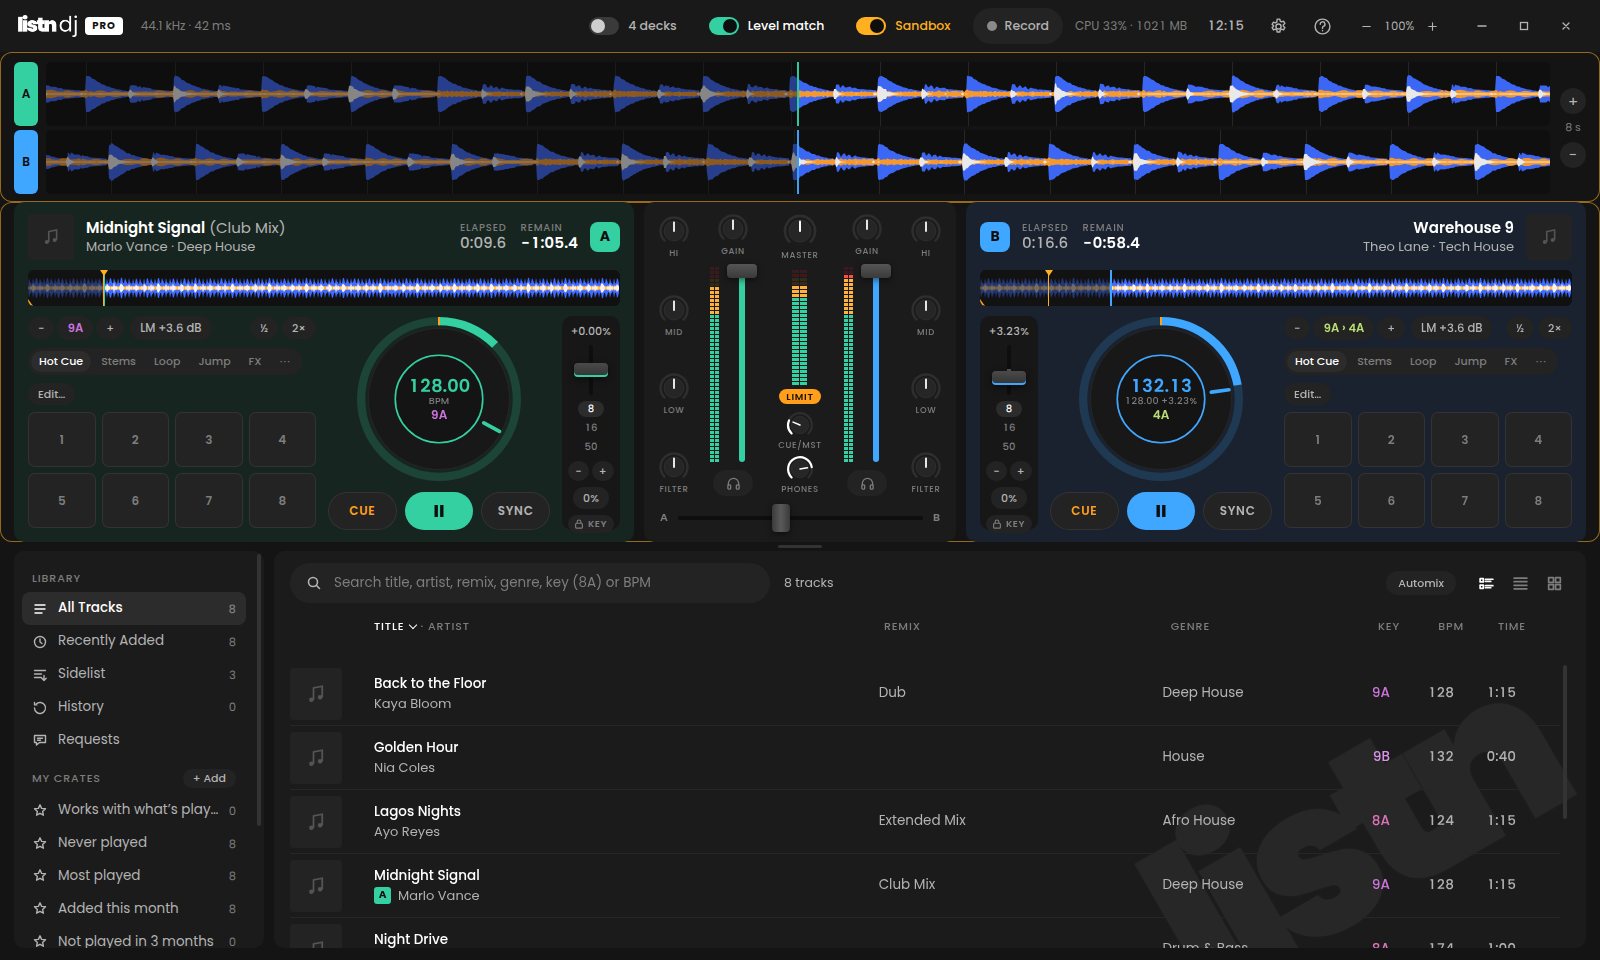Click the Automix button

coord(1421,583)
